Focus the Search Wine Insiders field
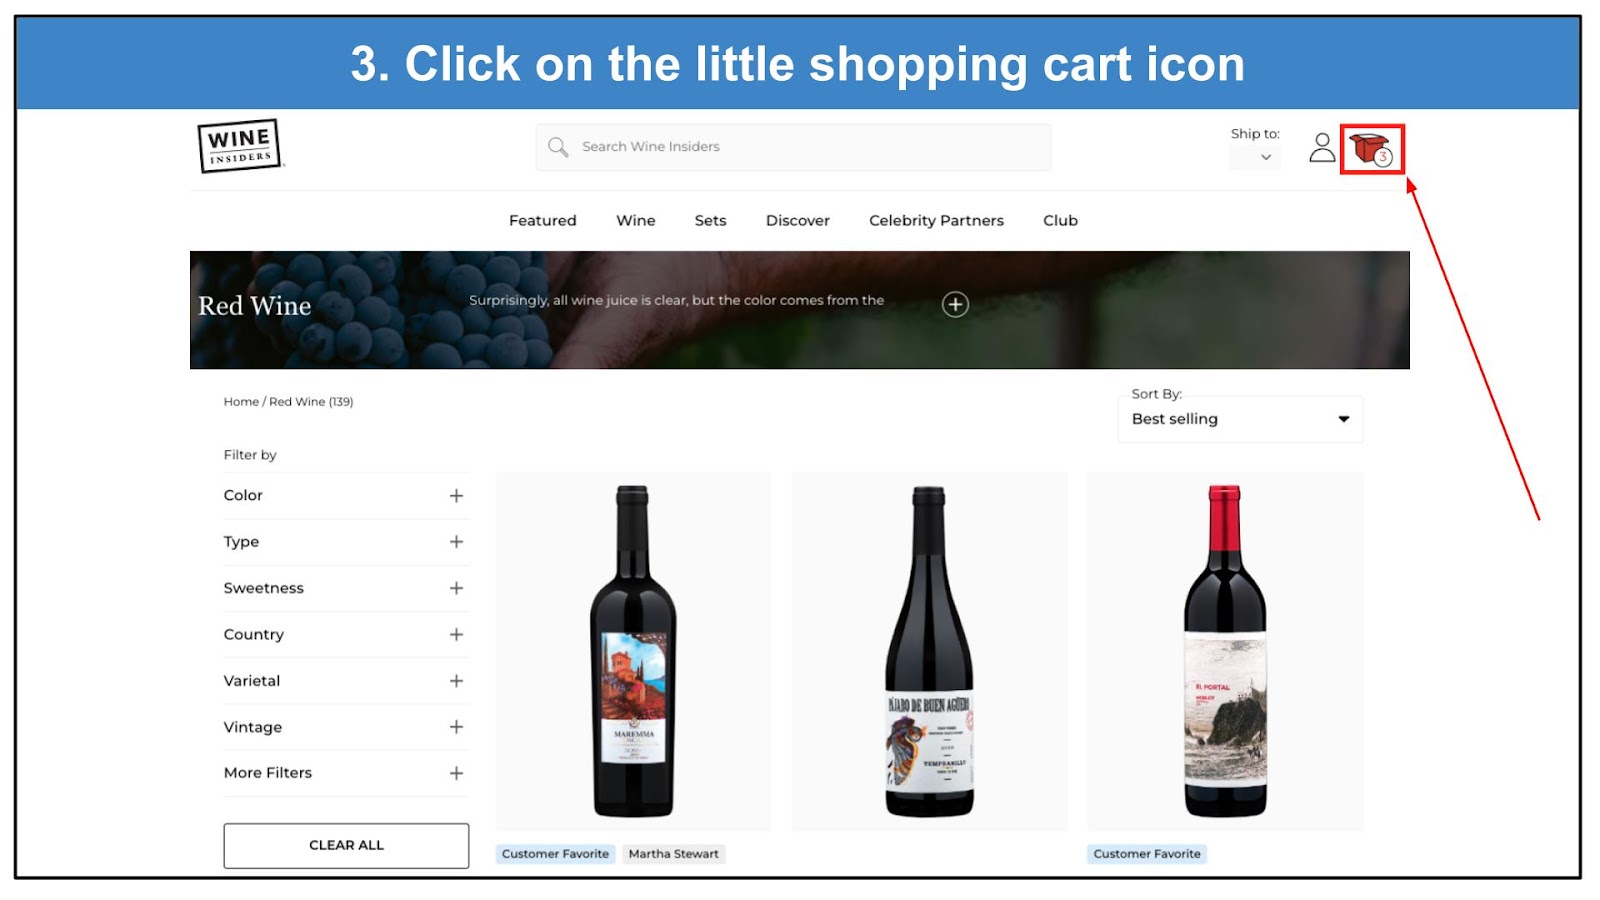The image size is (1600, 900). (x=793, y=147)
